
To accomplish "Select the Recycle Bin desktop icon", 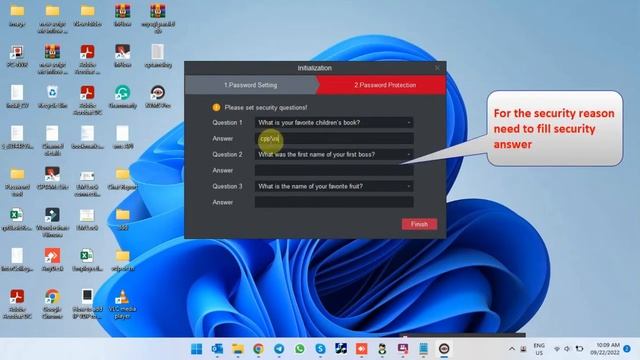I will tap(52, 96).
